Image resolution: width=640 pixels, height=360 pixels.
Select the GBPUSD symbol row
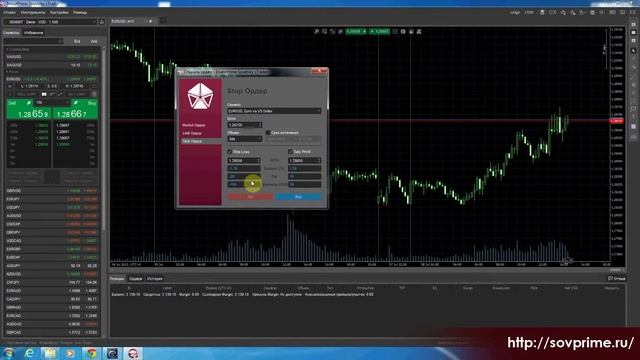[x=51, y=191]
